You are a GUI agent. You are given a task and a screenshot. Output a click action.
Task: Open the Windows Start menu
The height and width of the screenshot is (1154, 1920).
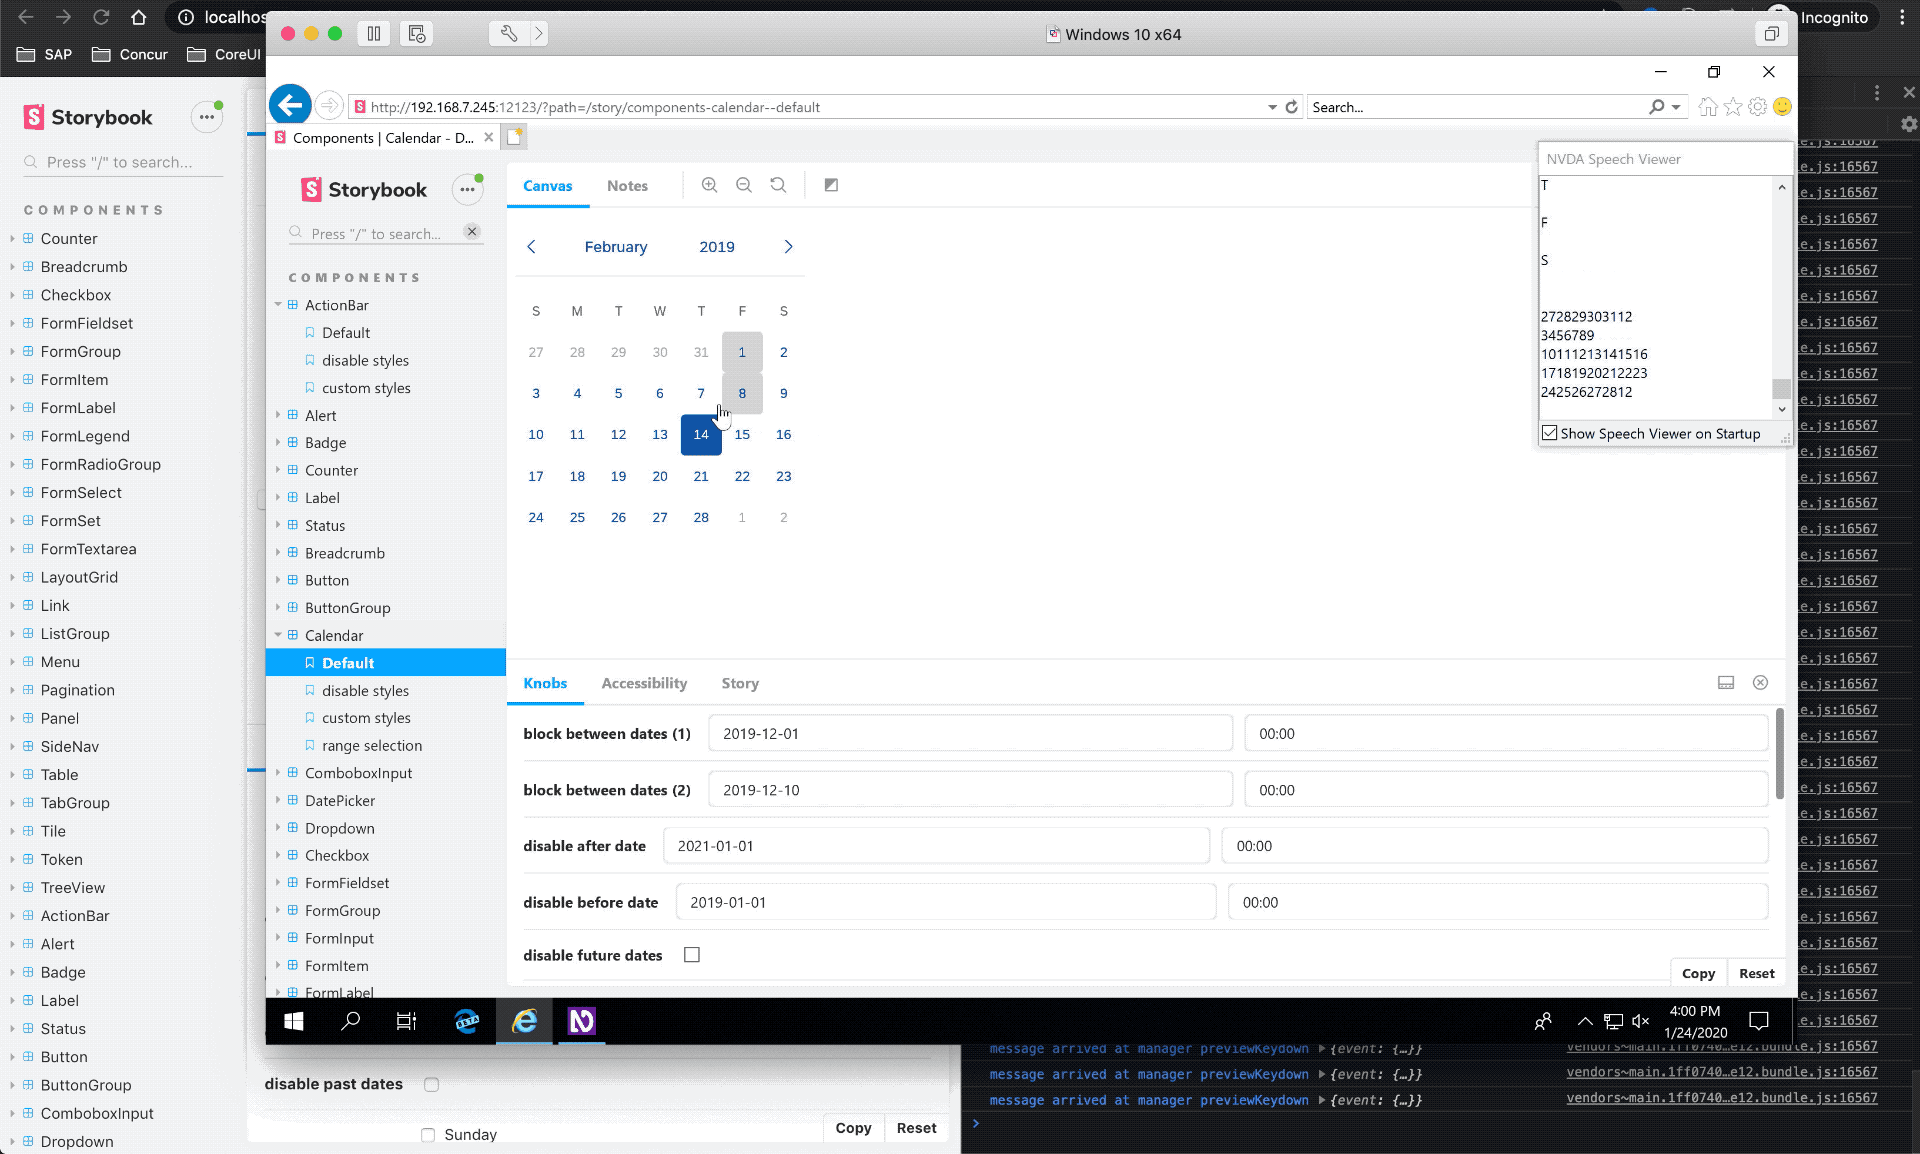click(x=293, y=1021)
